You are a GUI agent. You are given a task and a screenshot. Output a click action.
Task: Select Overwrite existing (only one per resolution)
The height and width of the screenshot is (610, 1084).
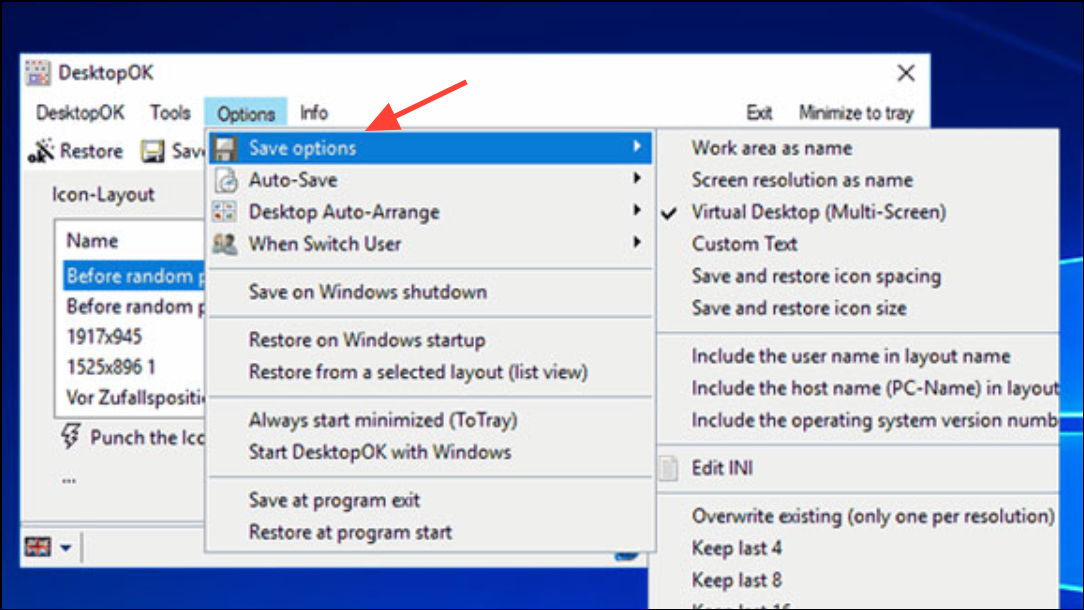[873, 516]
